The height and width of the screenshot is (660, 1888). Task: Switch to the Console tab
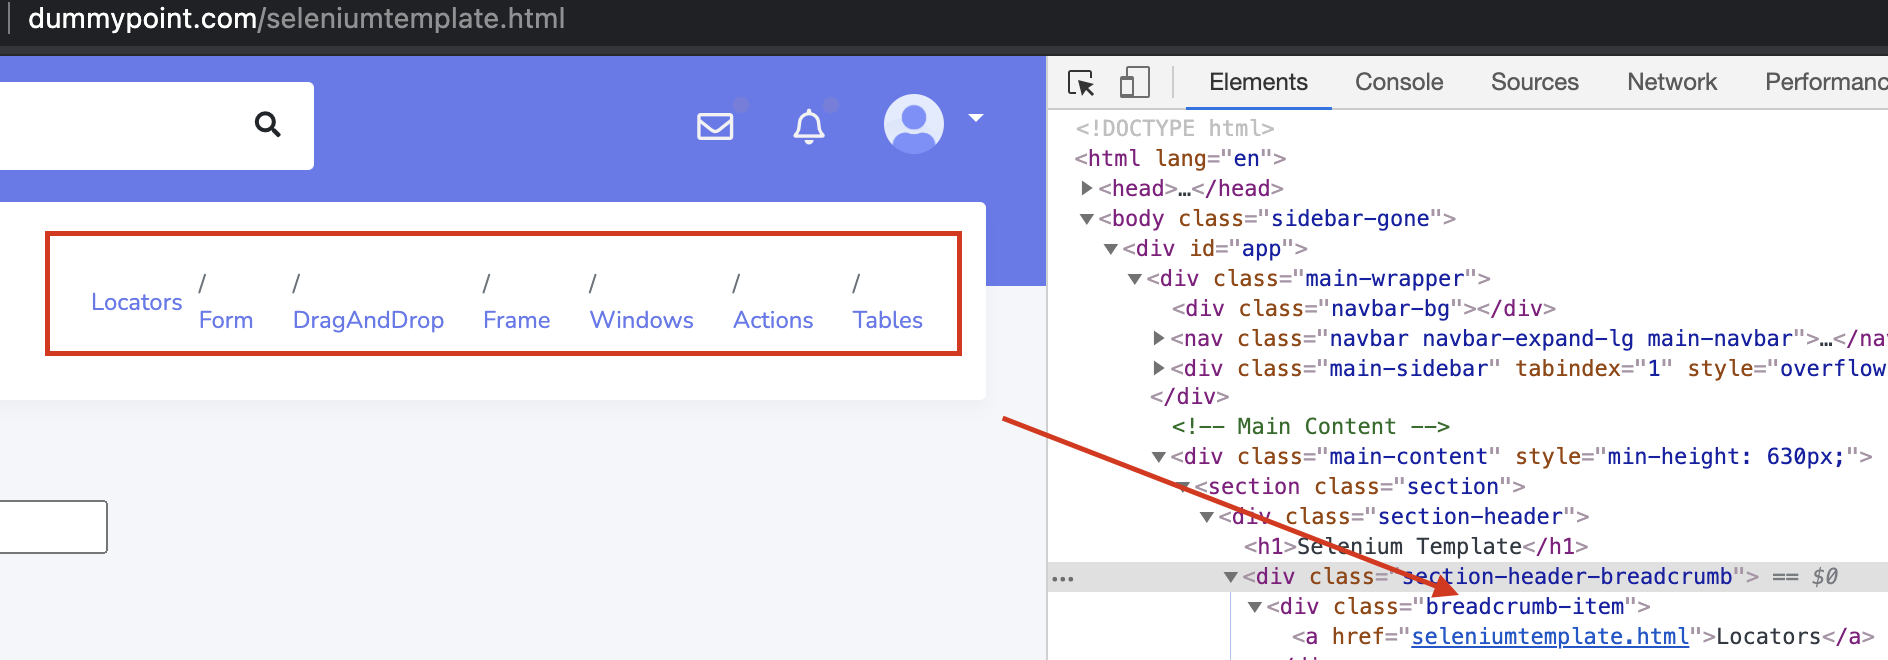pyautogui.click(x=1398, y=82)
